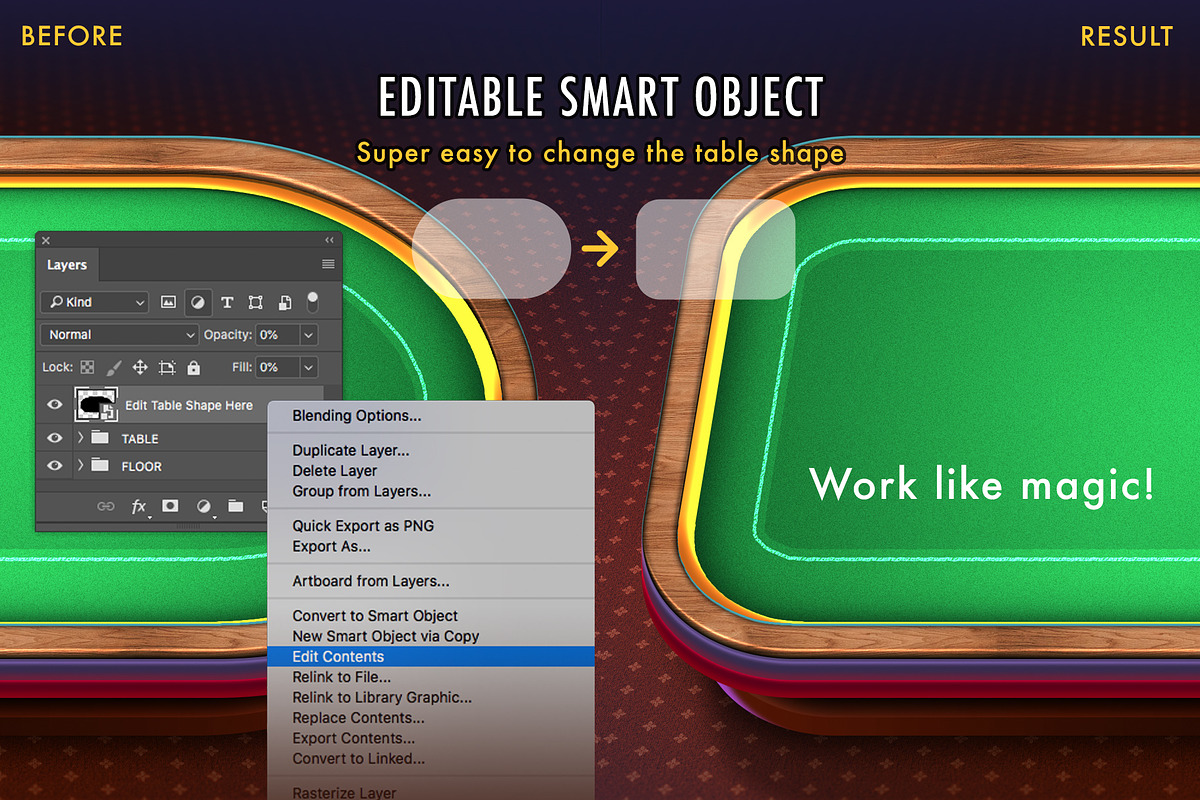This screenshot has width=1200, height=800.
Task: Expand the FLOOR group chevron
Action: pos(80,466)
